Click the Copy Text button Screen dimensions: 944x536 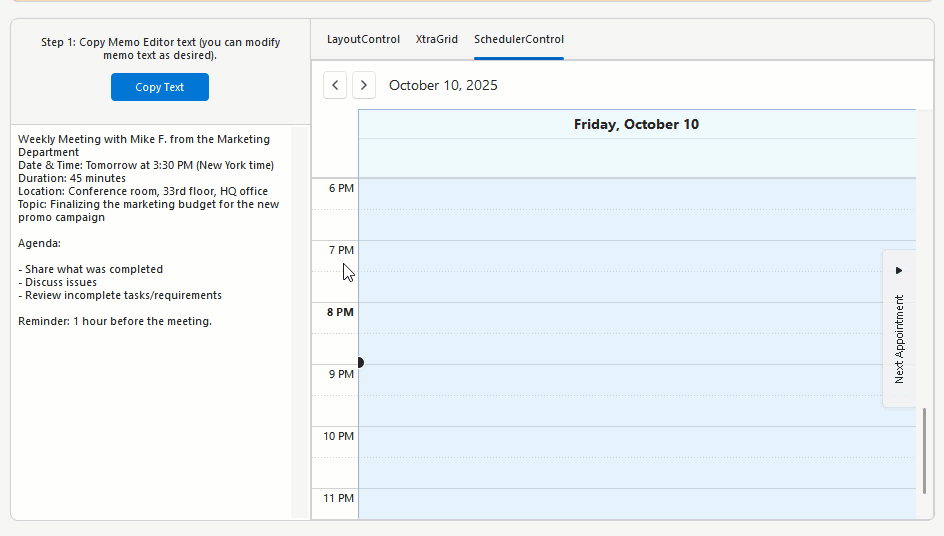pyautogui.click(x=160, y=87)
